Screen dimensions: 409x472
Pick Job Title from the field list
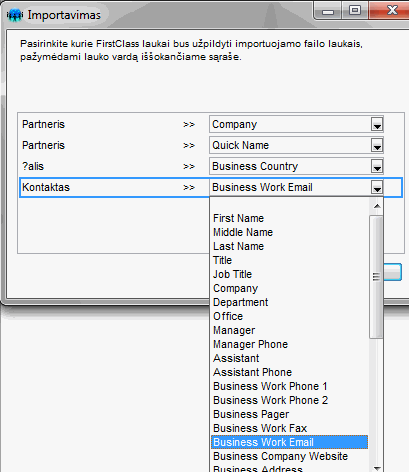click(x=233, y=274)
